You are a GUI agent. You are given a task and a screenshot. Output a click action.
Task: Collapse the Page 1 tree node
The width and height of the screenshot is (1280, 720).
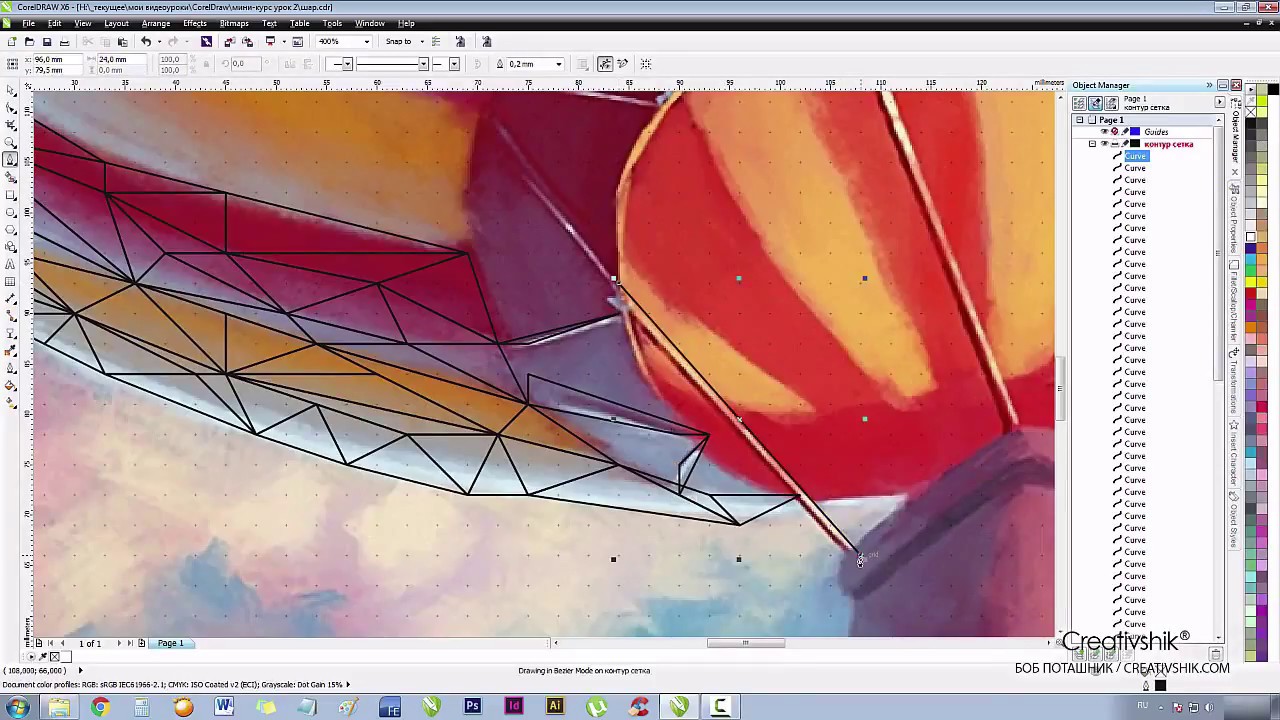click(1079, 120)
